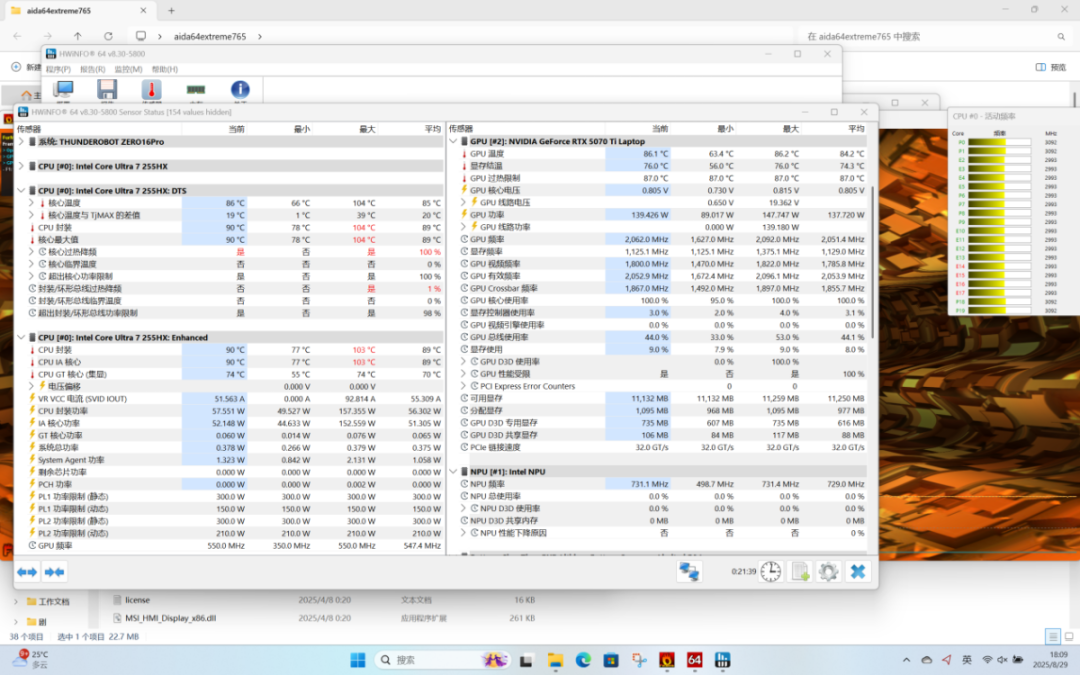Screen dimensions: 1080x675
Task: Start logging with the document plus icon
Action: pyautogui.click(x=800, y=572)
